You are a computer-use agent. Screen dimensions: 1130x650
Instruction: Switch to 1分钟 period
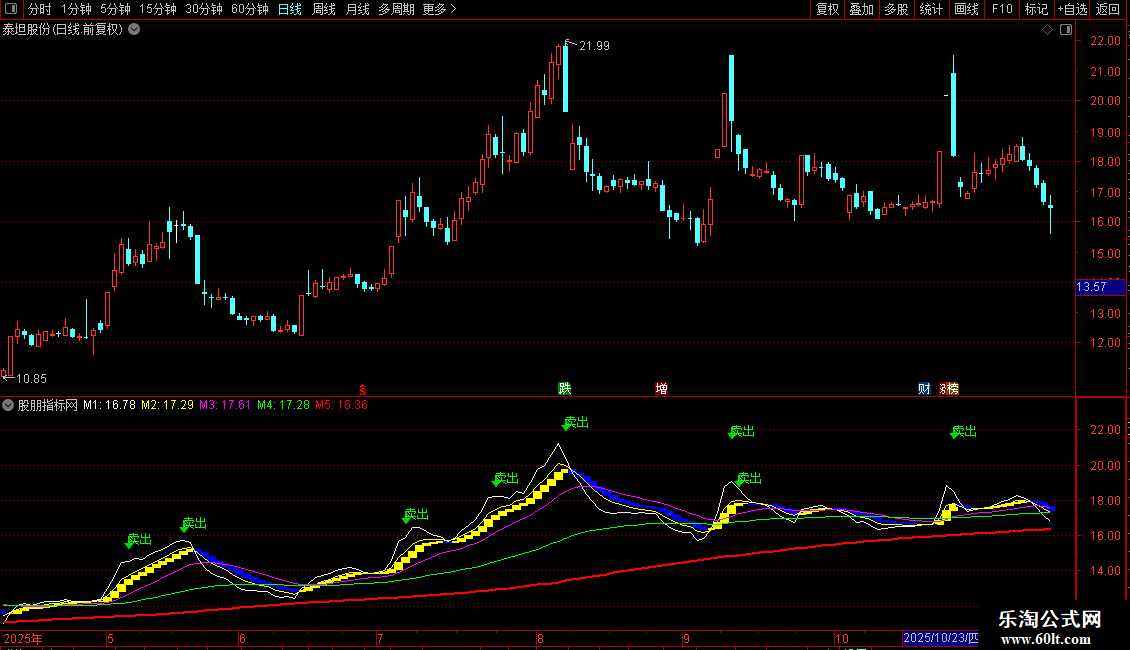[x=76, y=9]
